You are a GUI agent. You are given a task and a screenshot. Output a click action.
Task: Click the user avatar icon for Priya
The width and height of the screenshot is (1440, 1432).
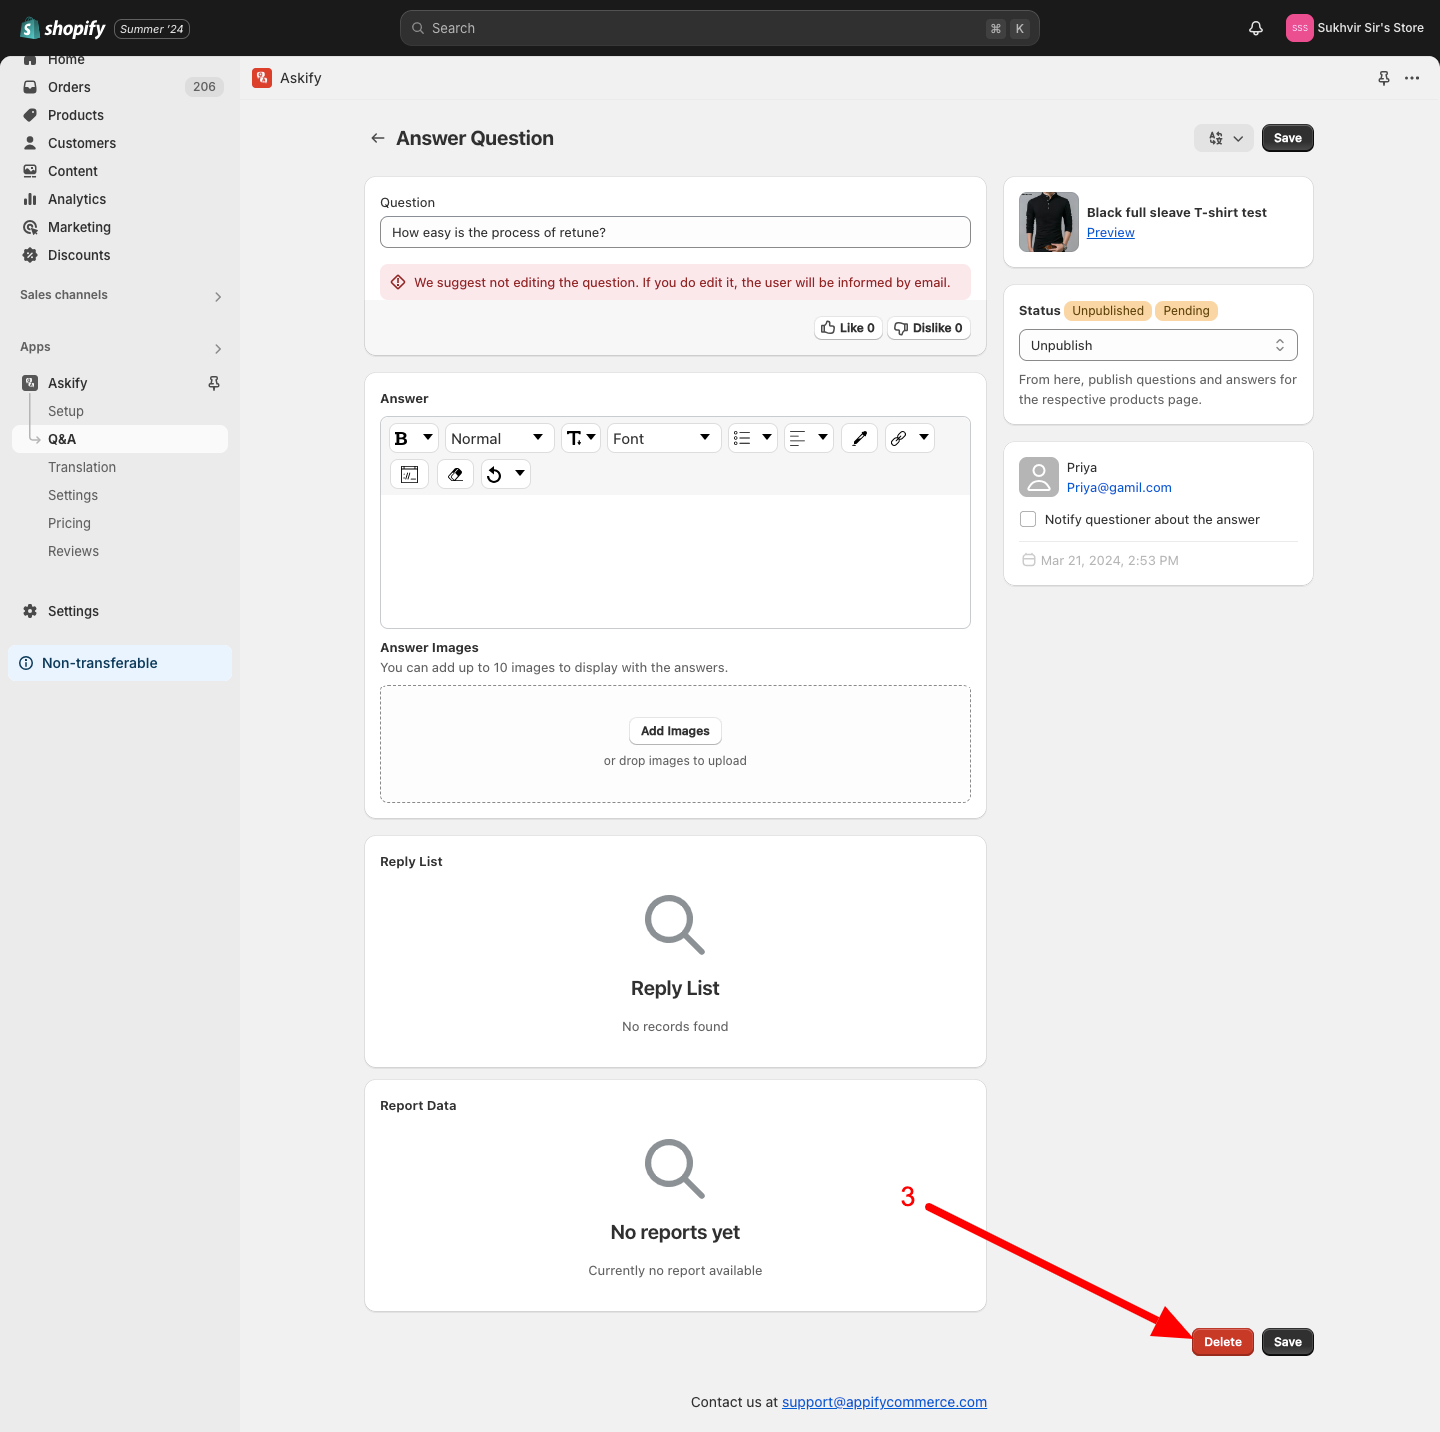(x=1039, y=477)
